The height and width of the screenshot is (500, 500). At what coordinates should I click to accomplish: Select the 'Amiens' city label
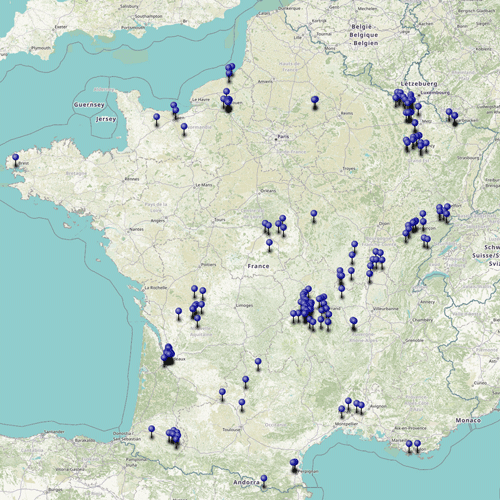[x=265, y=81]
